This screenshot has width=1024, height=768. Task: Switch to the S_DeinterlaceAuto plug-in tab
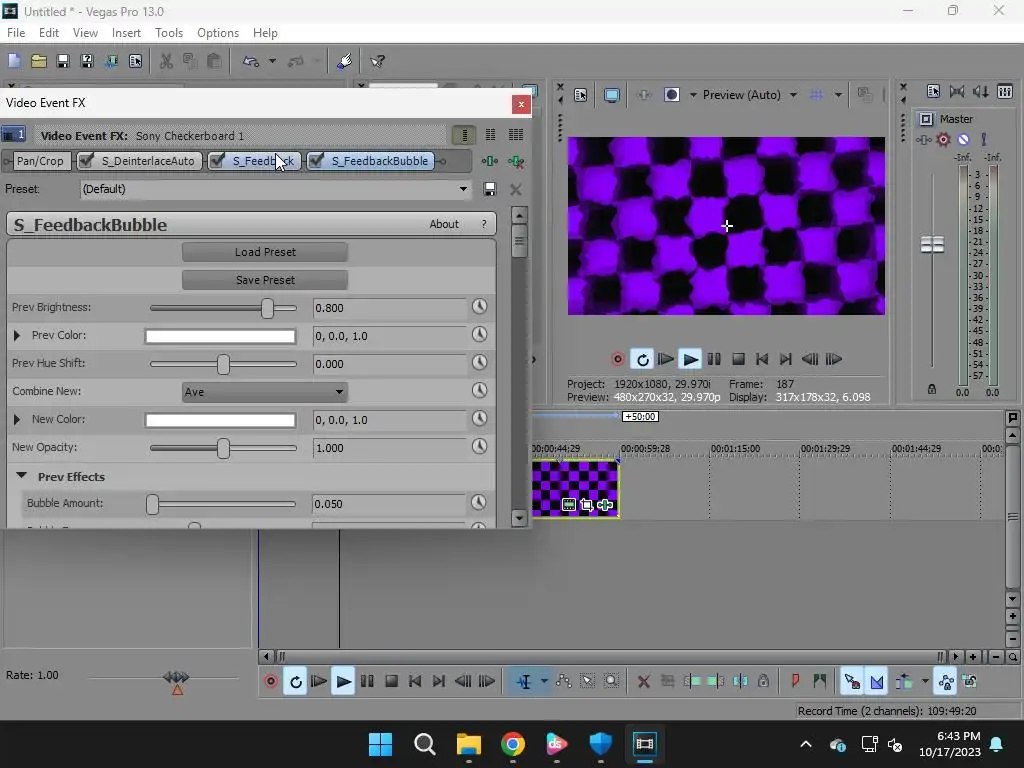coord(148,161)
